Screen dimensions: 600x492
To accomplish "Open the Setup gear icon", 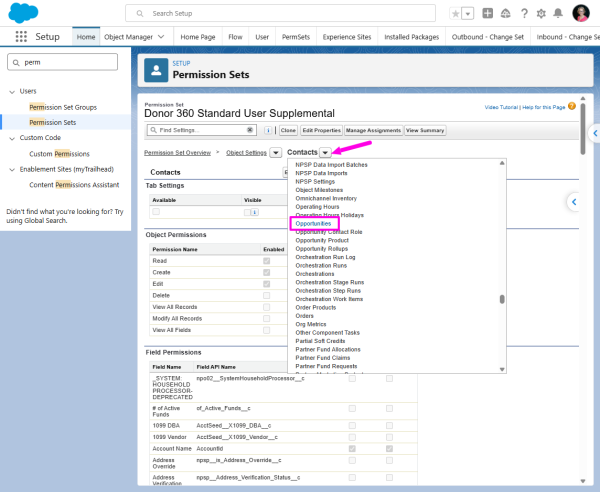I will [541, 14].
